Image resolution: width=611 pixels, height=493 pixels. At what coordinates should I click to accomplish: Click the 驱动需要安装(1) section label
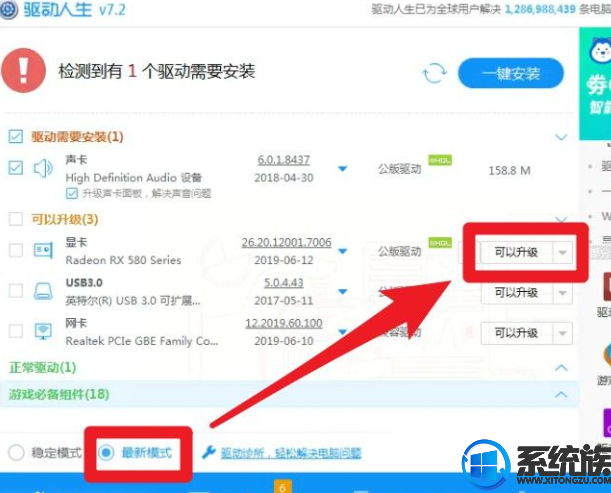pyautogui.click(x=78, y=137)
